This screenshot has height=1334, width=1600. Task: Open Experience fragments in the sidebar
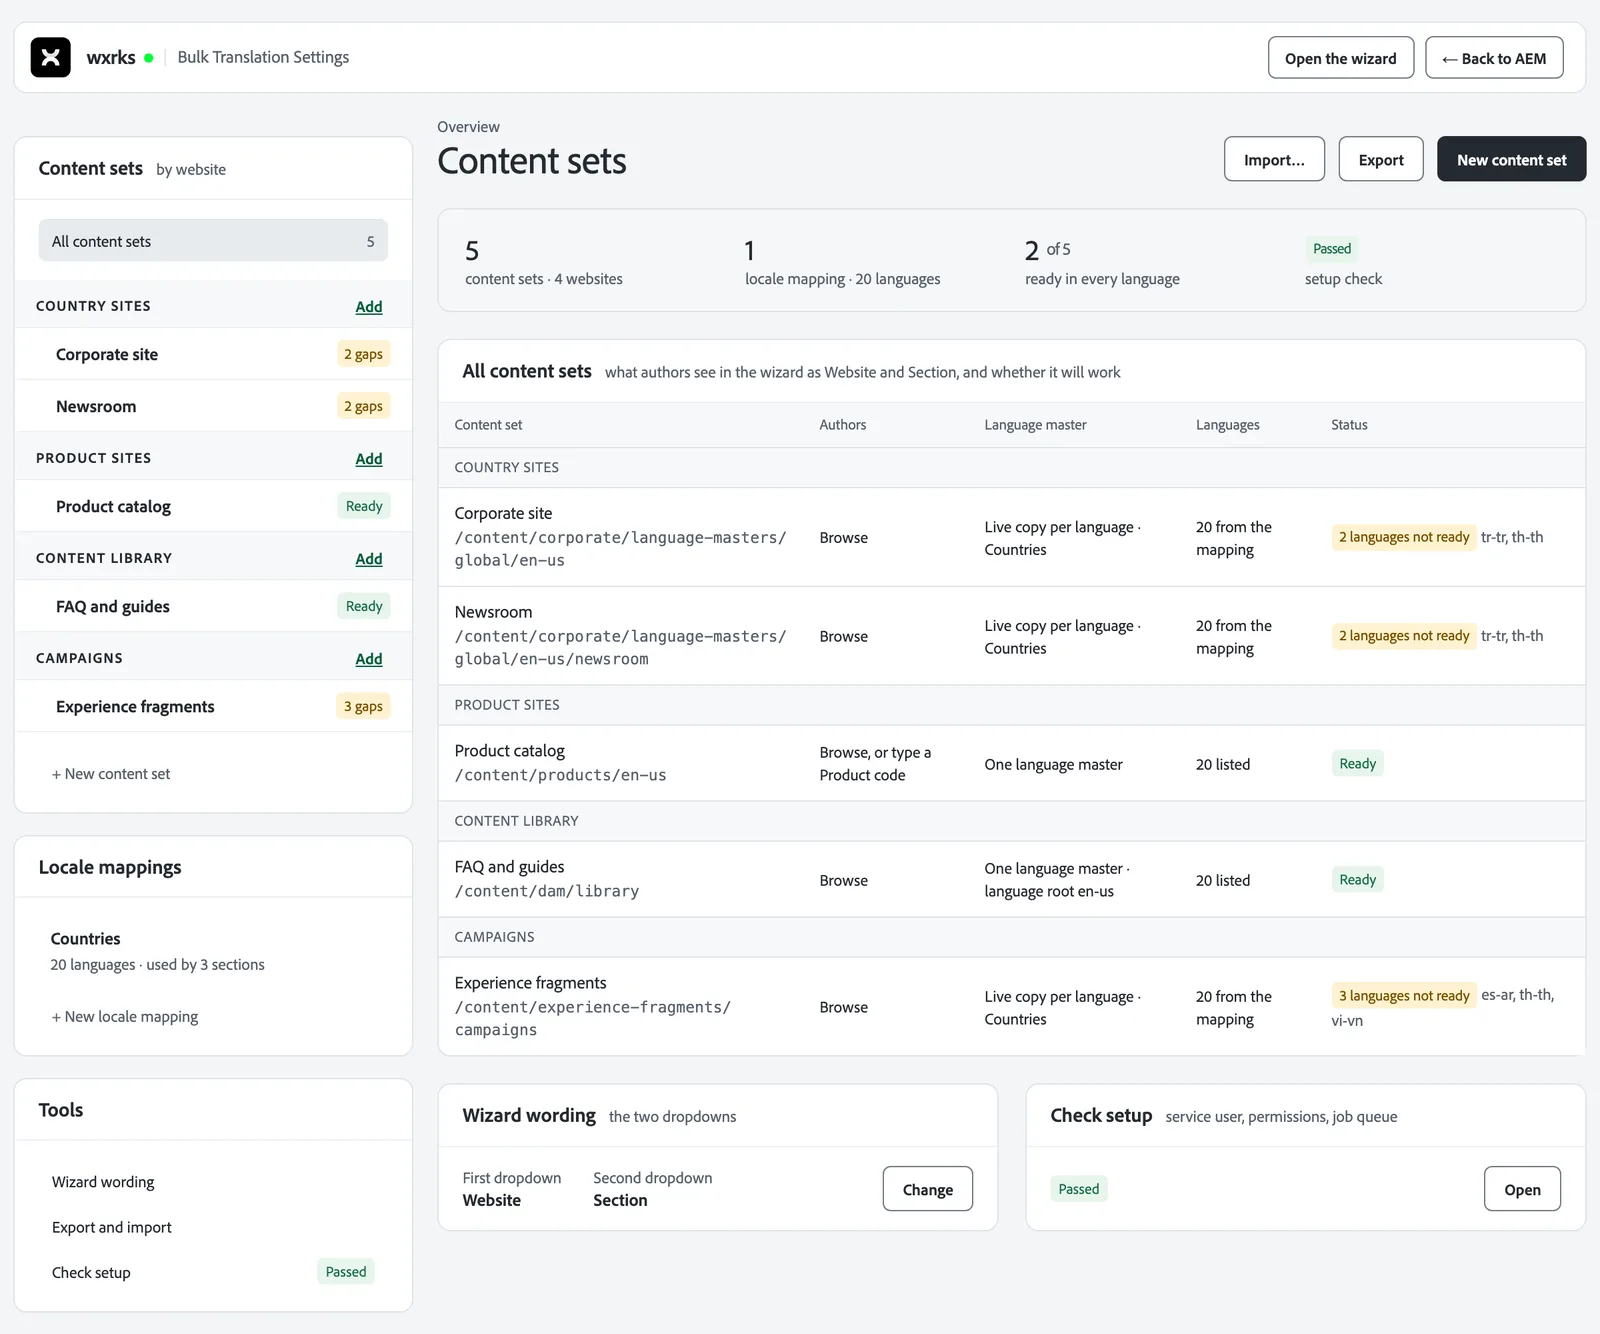coord(213,706)
